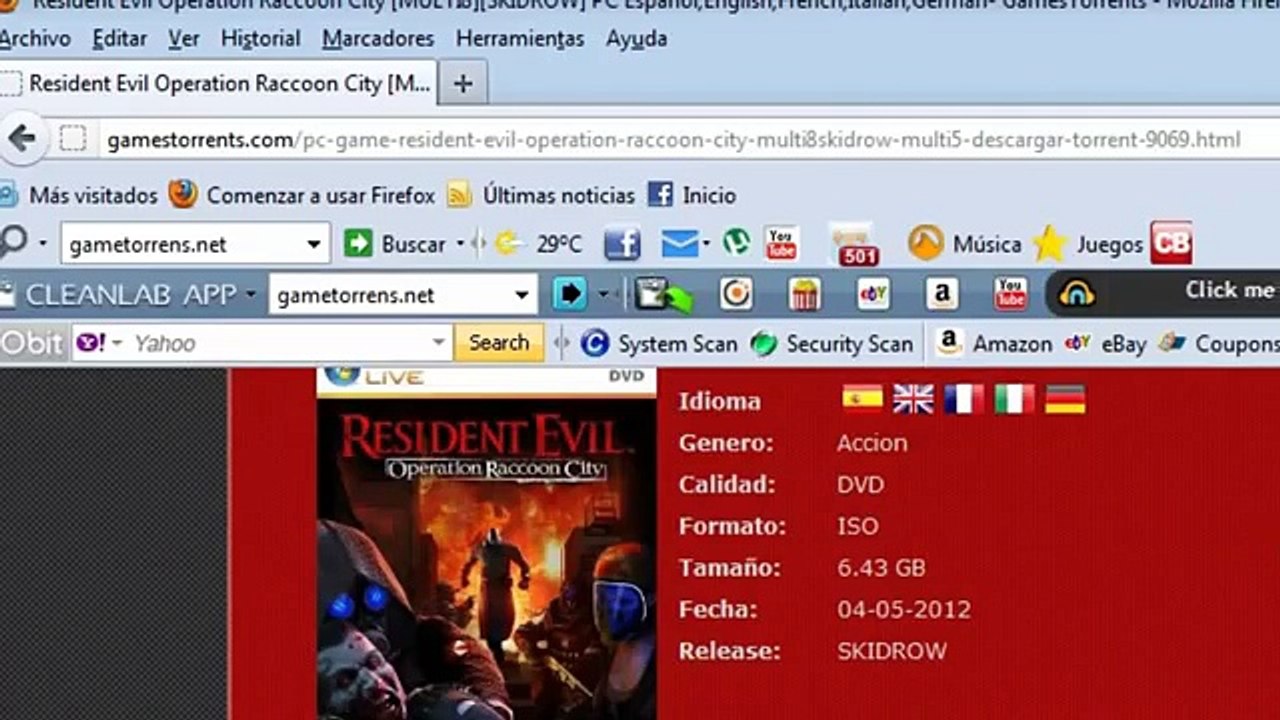Viewport: 1280px width, 720px height.
Task: Click the SKIDROW release value
Action: [x=892, y=651]
